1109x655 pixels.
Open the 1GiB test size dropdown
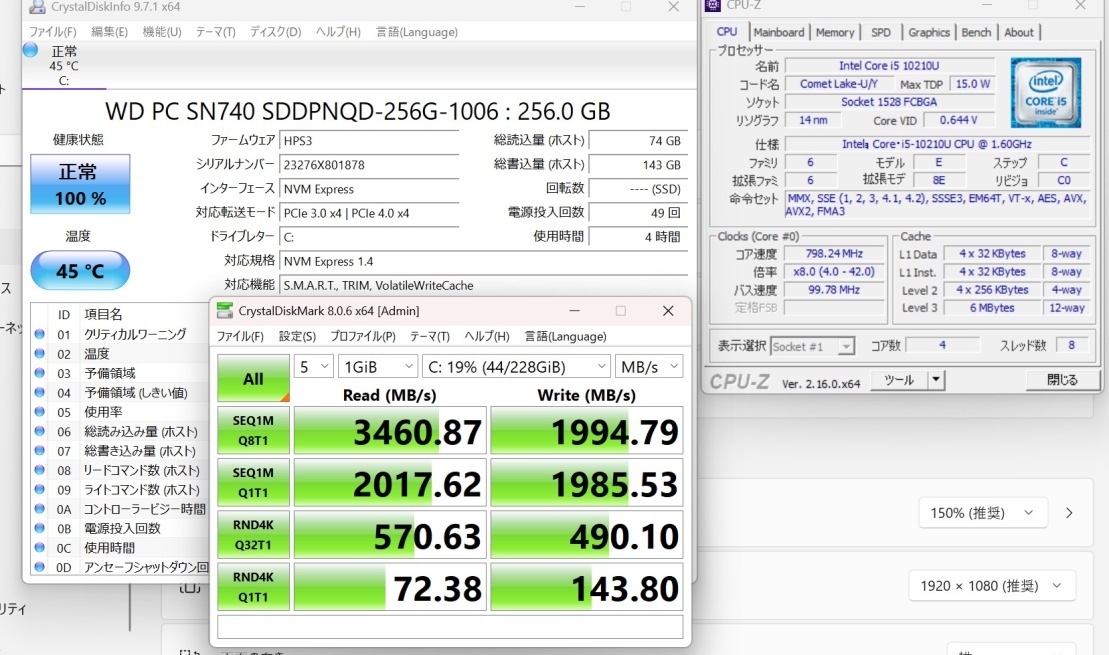pyautogui.click(x=377, y=366)
